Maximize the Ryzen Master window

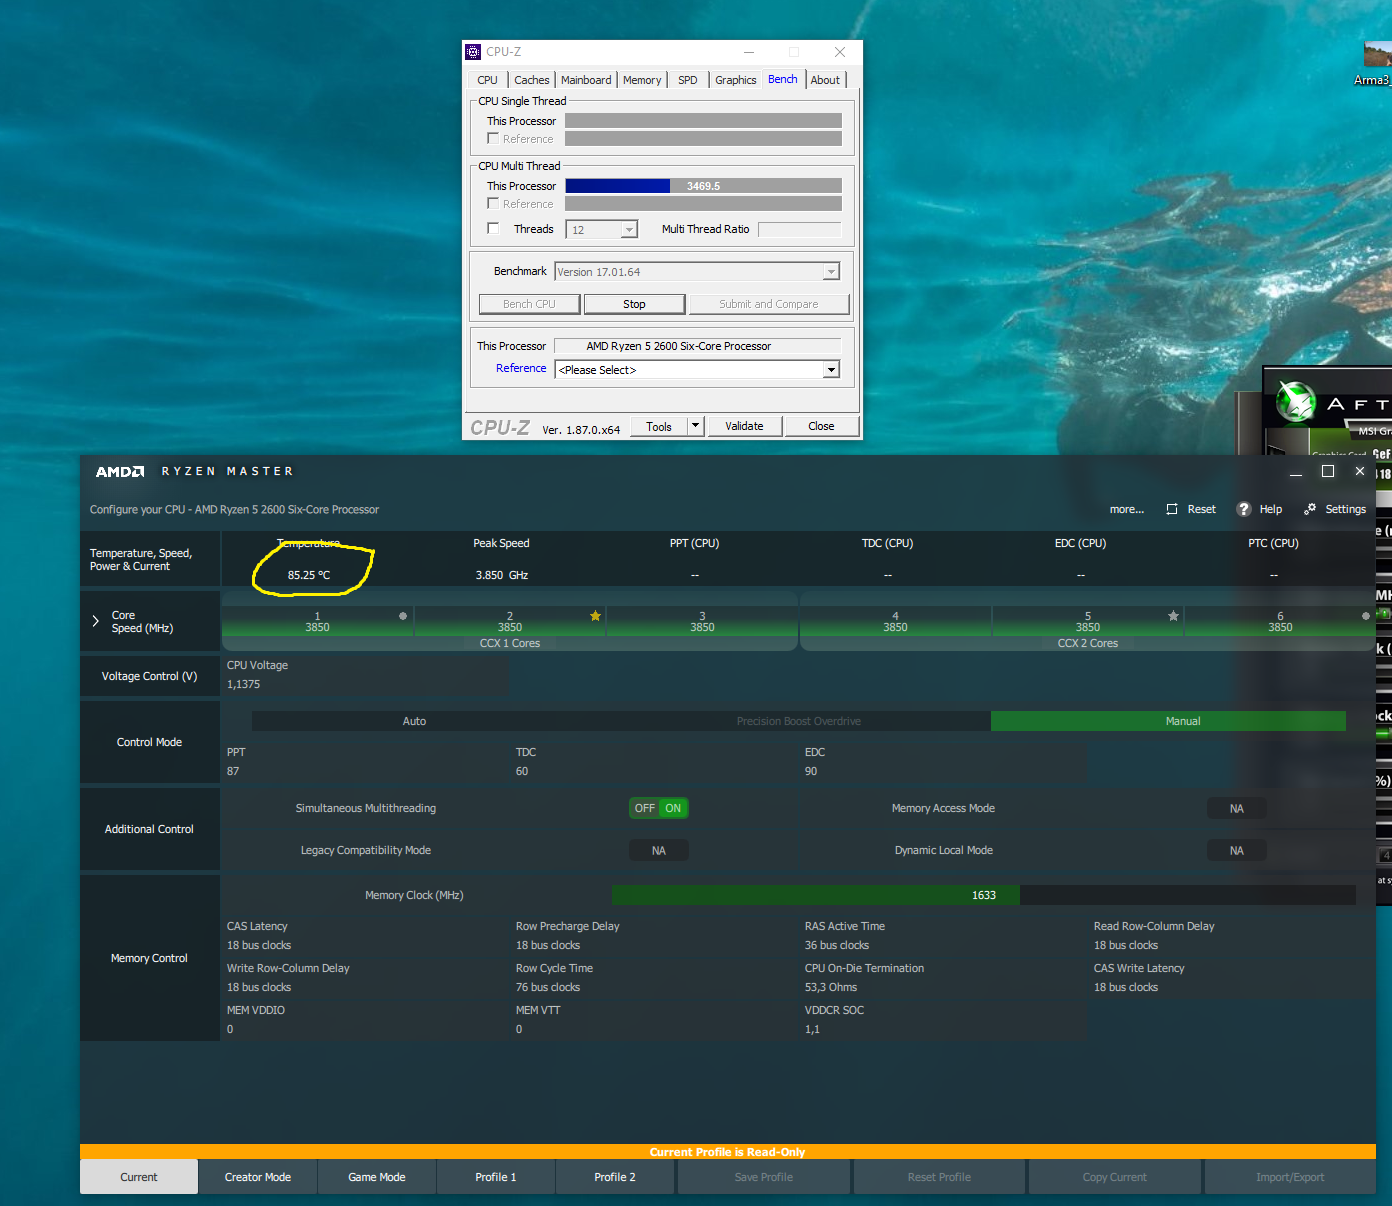(1328, 471)
